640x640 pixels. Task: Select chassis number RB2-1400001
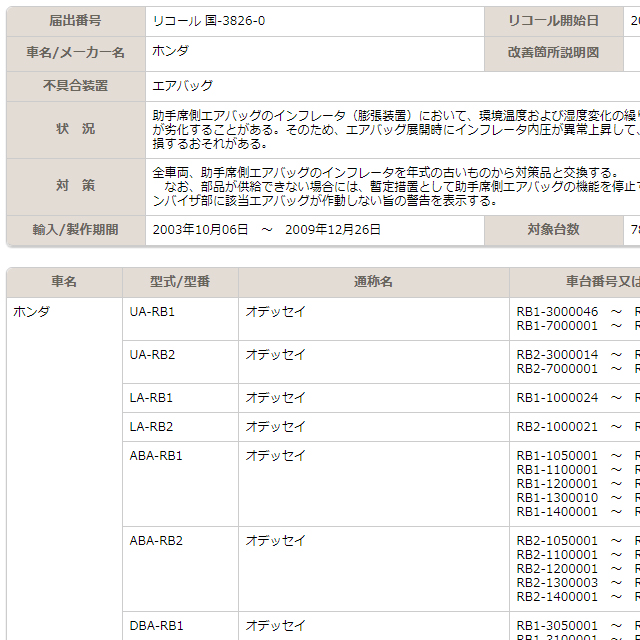click(x=557, y=597)
